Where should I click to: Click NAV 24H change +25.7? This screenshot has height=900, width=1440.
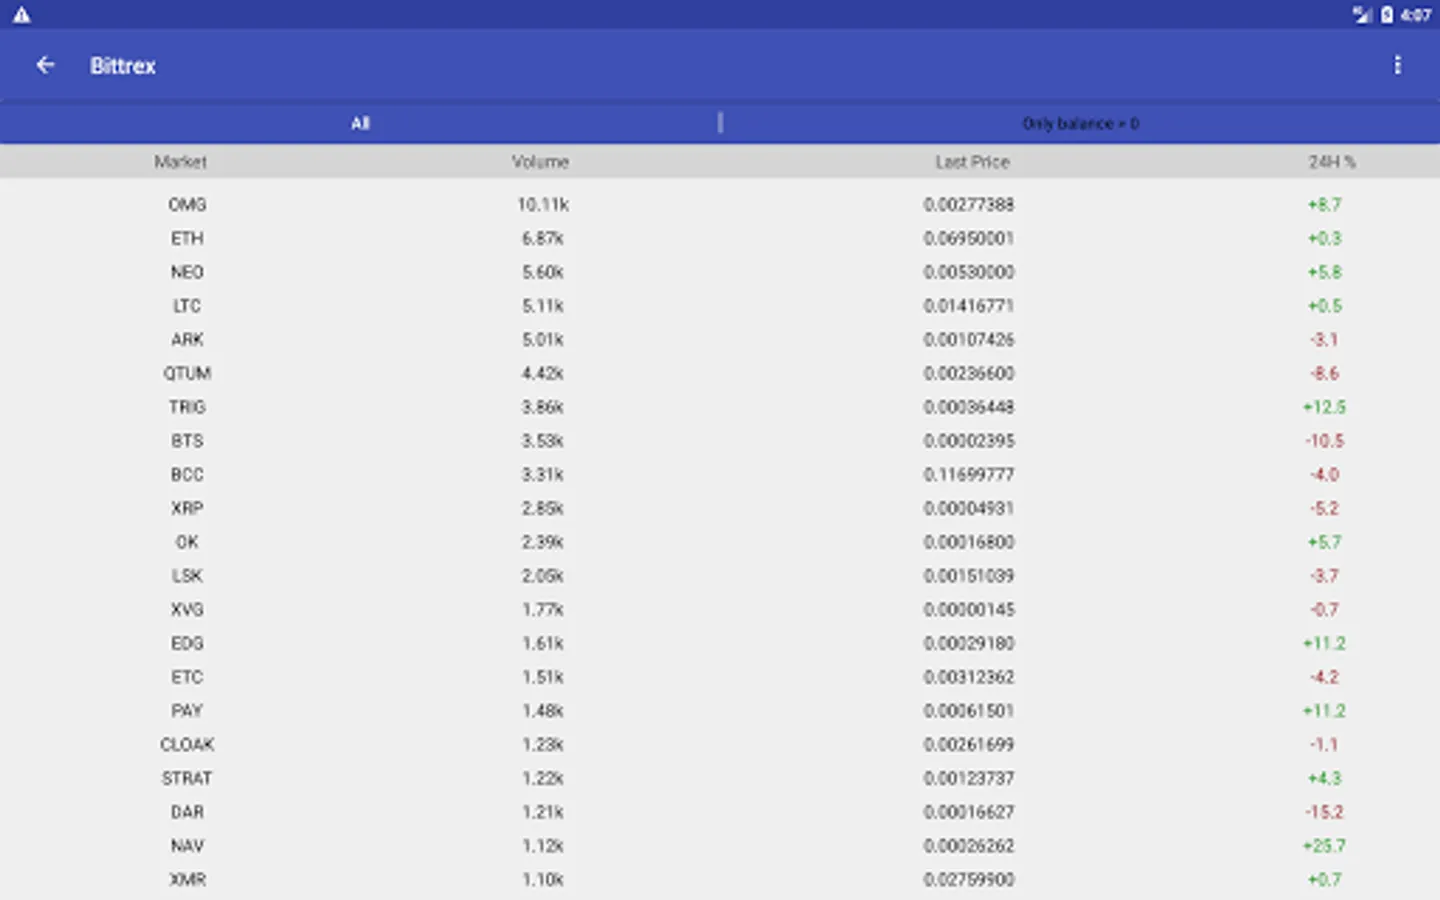[x=1324, y=846]
